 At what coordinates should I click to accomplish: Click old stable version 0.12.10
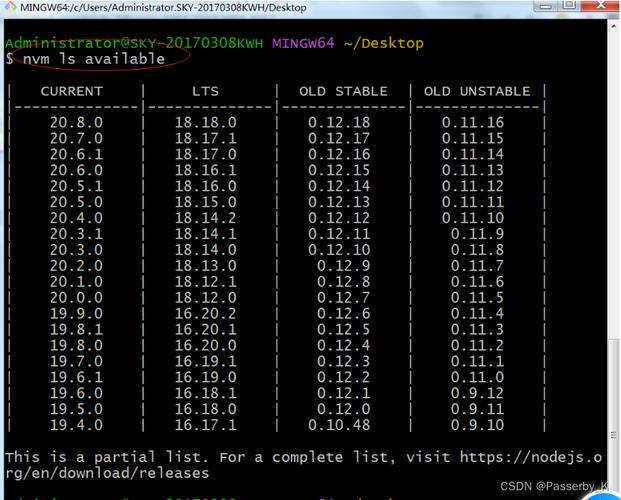click(339, 250)
